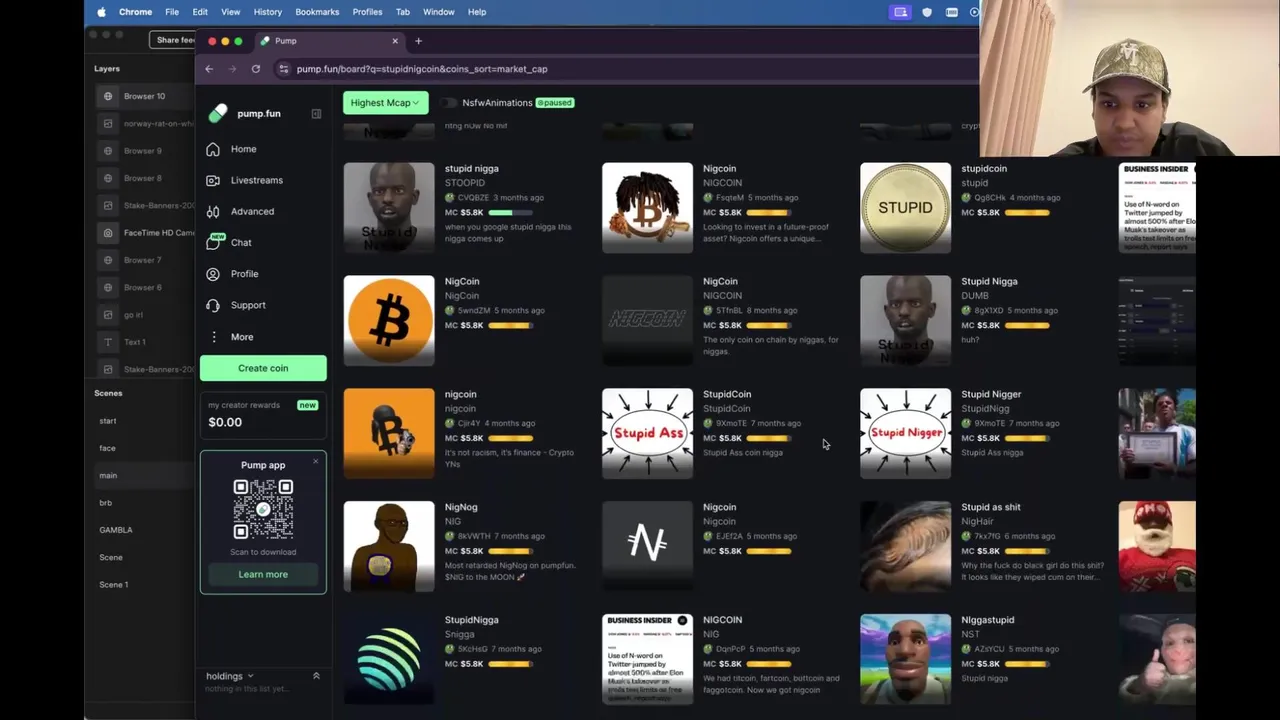Click the pump.fun pill logo
The image size is (1280, 720).
217,114
